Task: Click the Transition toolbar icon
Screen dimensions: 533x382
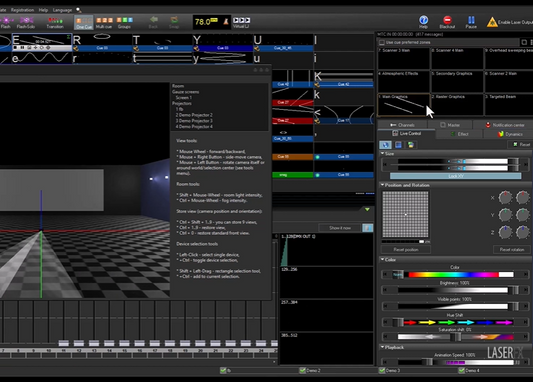Action: pos(55,20)
